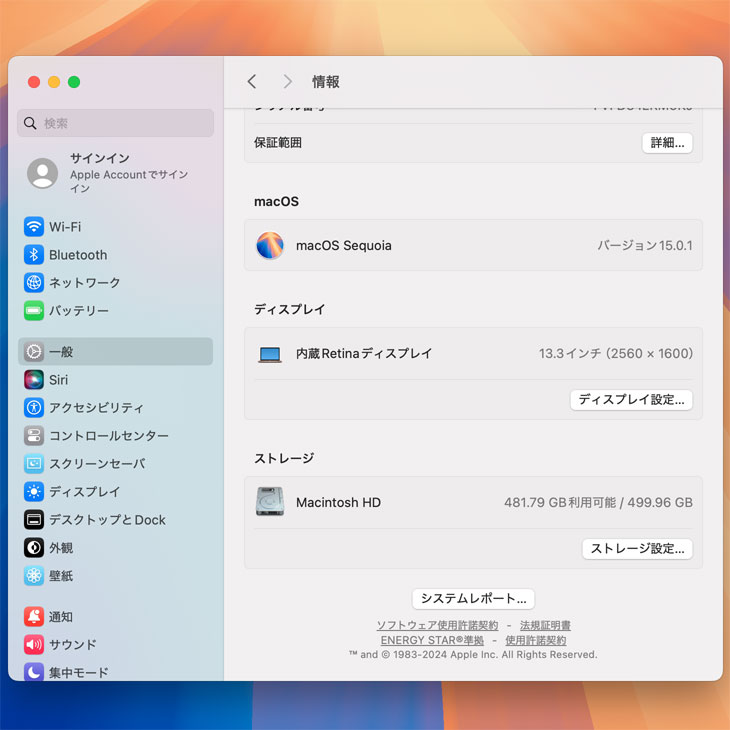
Task: Click the macOS Sequoia logo icon
Action: [270, 246]
